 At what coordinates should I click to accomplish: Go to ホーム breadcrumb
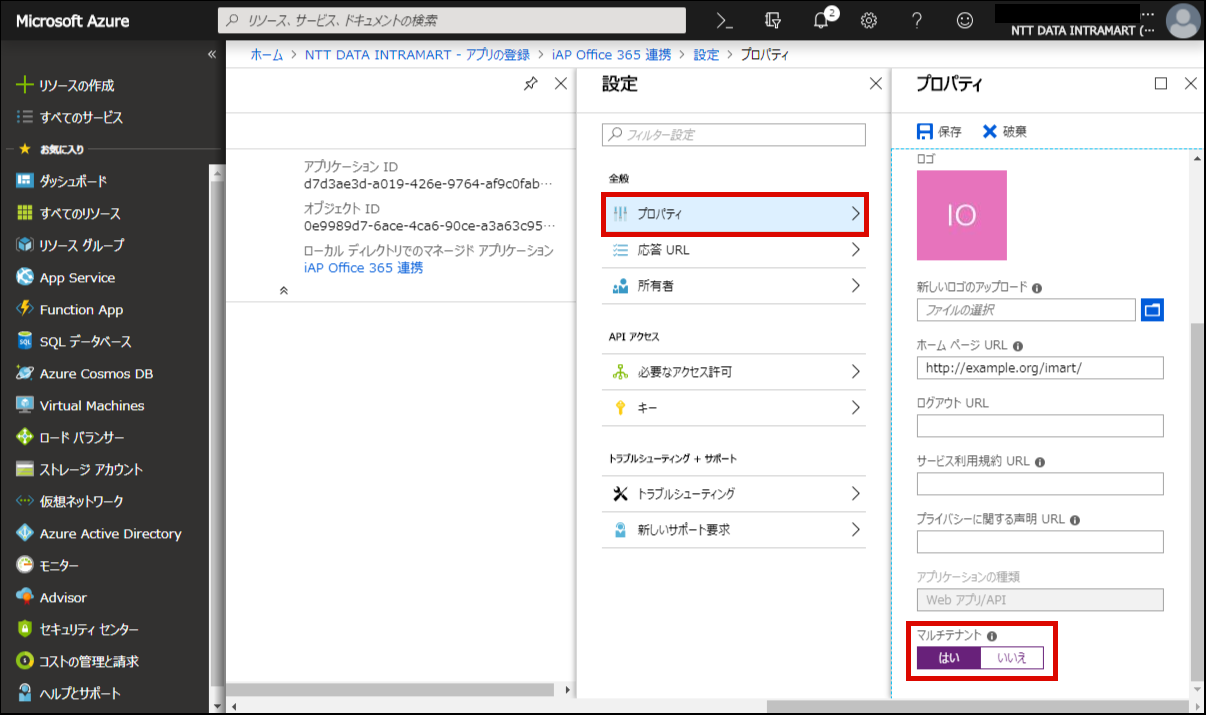point(267,54)
